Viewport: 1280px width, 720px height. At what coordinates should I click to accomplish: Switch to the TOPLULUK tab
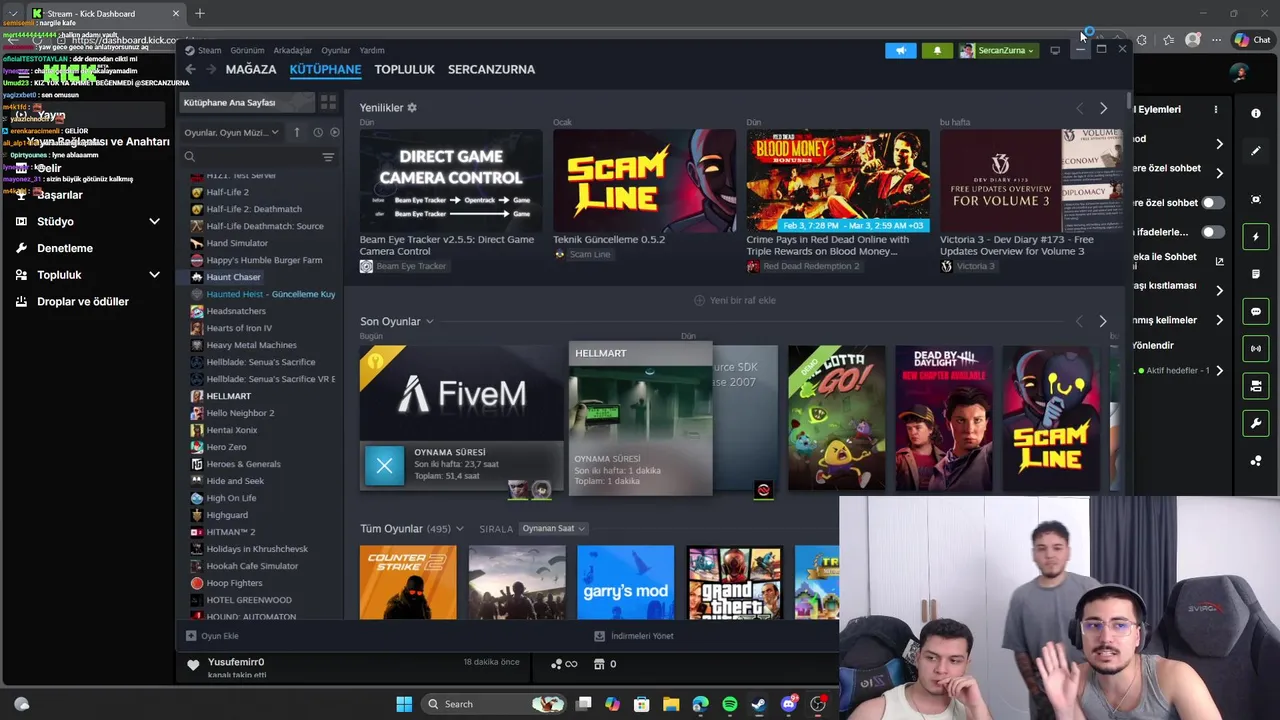tap(405, 69)
